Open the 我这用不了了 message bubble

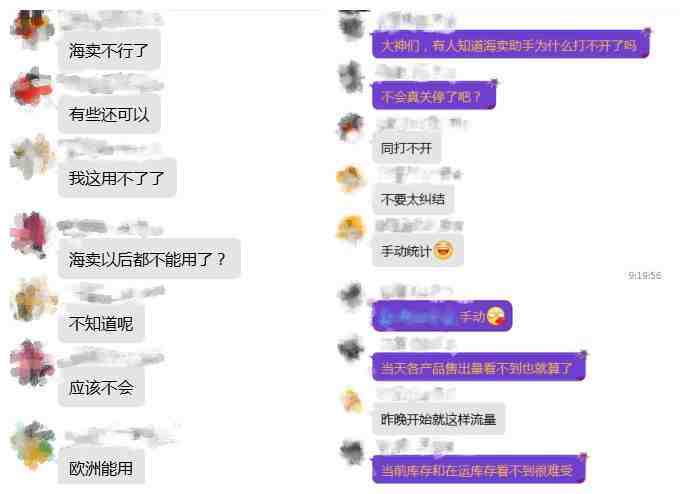[x=117, y=178]
